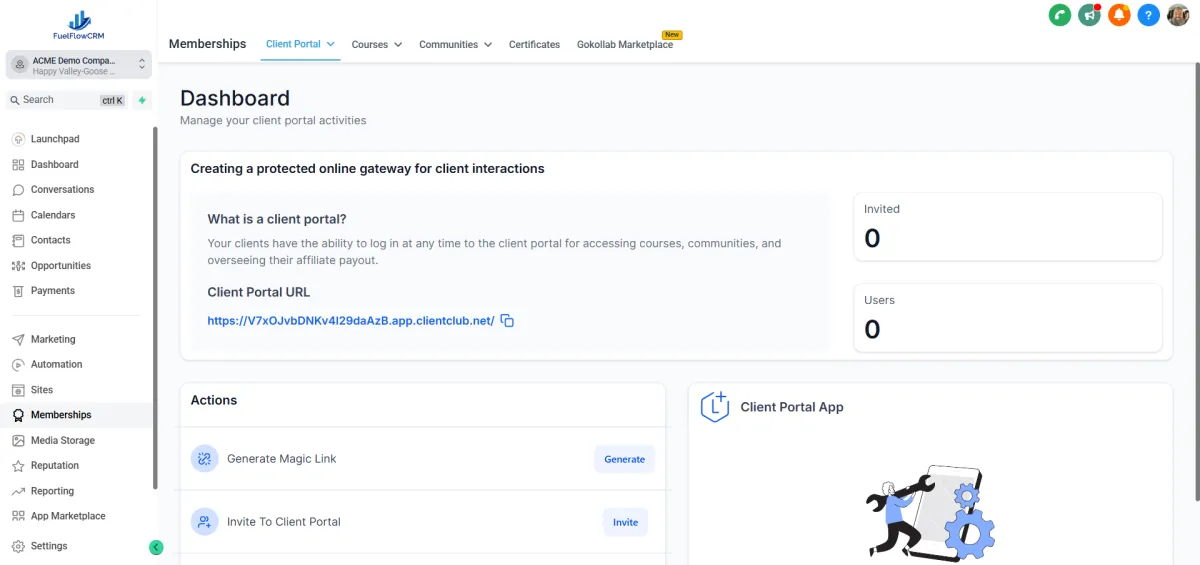Open the megaphone announcements icon
This screenshot has width=1200, height=565.
pos(1089,15)
